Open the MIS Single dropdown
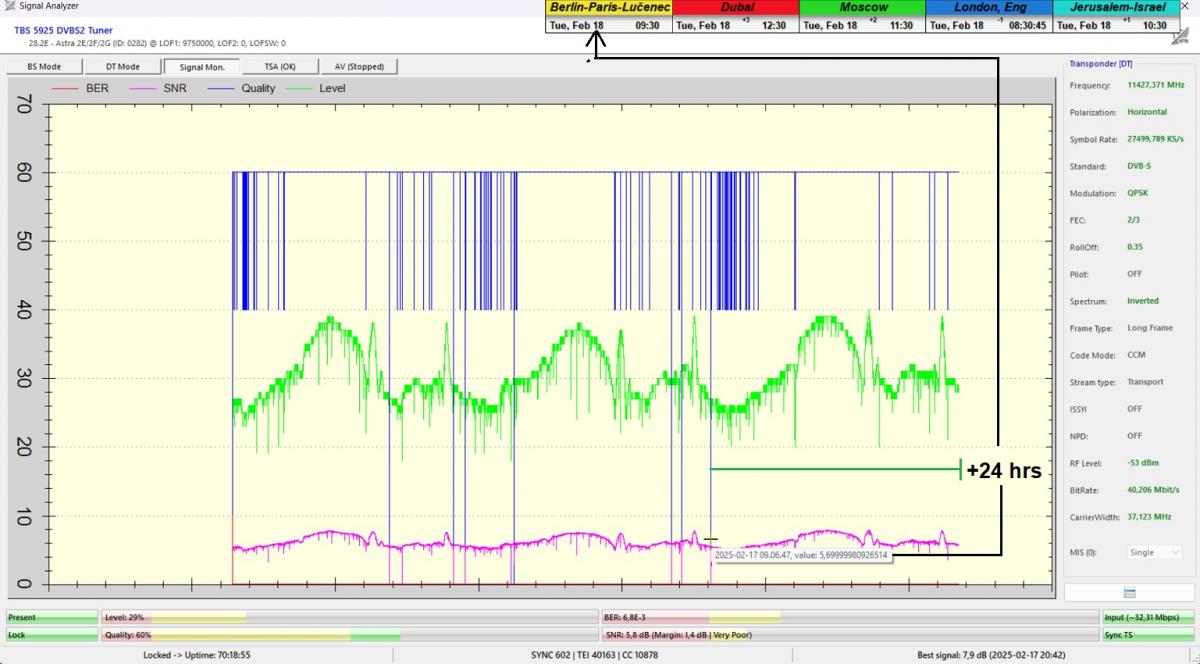 click(x=1155, y=552)
